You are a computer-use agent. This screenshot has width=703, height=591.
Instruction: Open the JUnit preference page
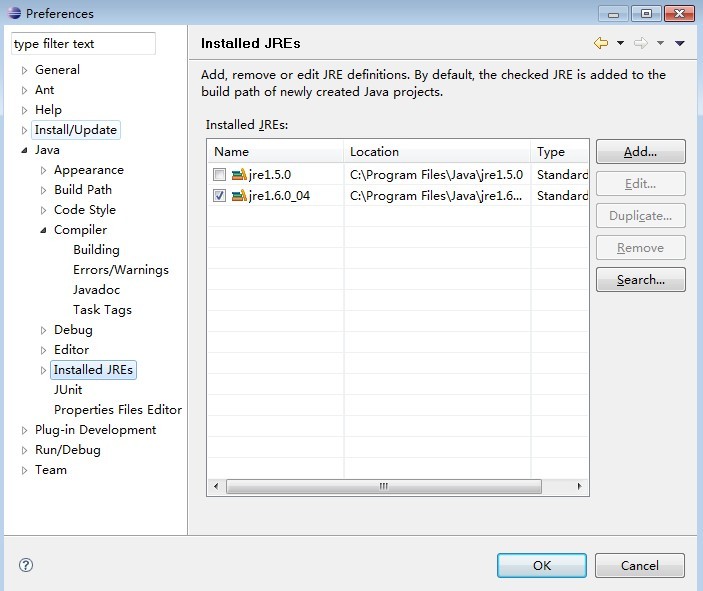tap(68, 390)
